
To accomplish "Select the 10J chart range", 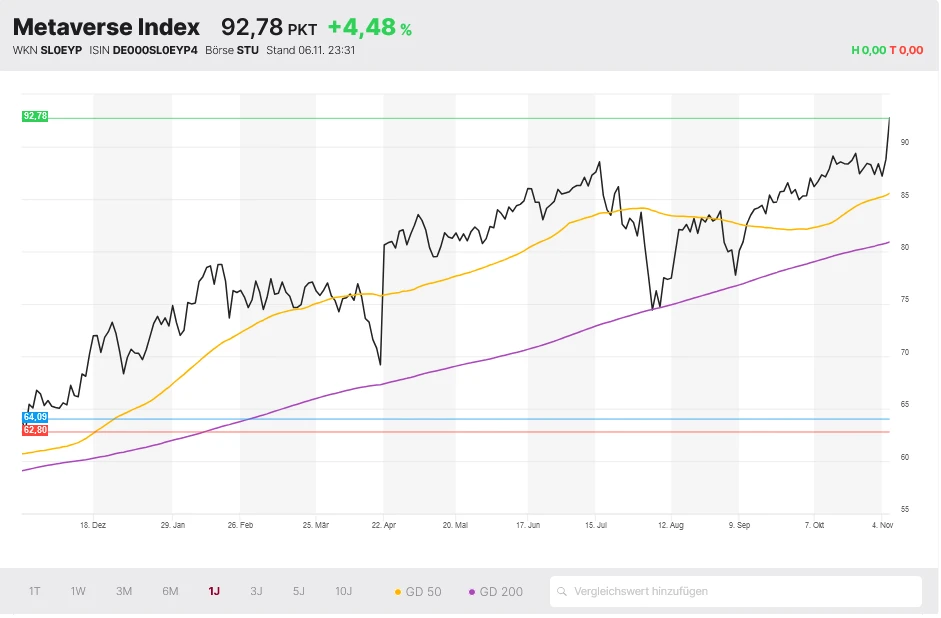I will point(343,591).
